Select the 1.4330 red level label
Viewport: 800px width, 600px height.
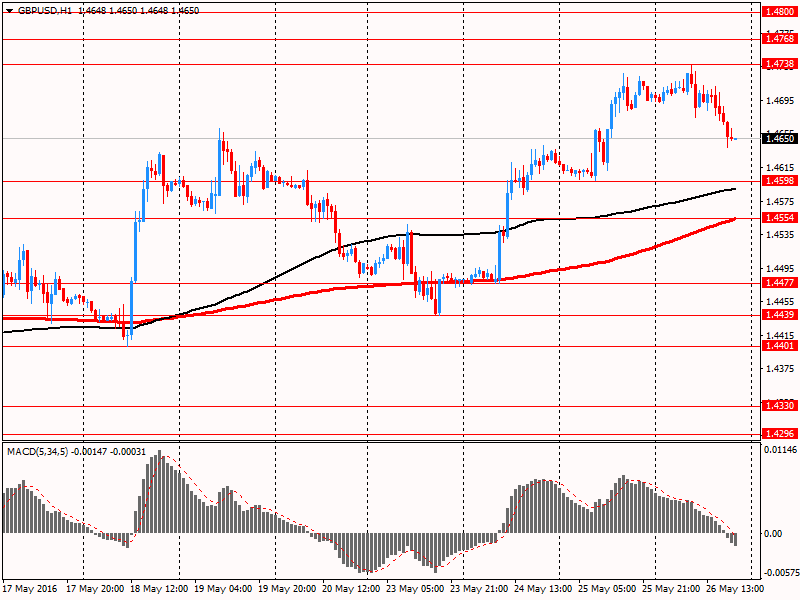tap(779, 406)
